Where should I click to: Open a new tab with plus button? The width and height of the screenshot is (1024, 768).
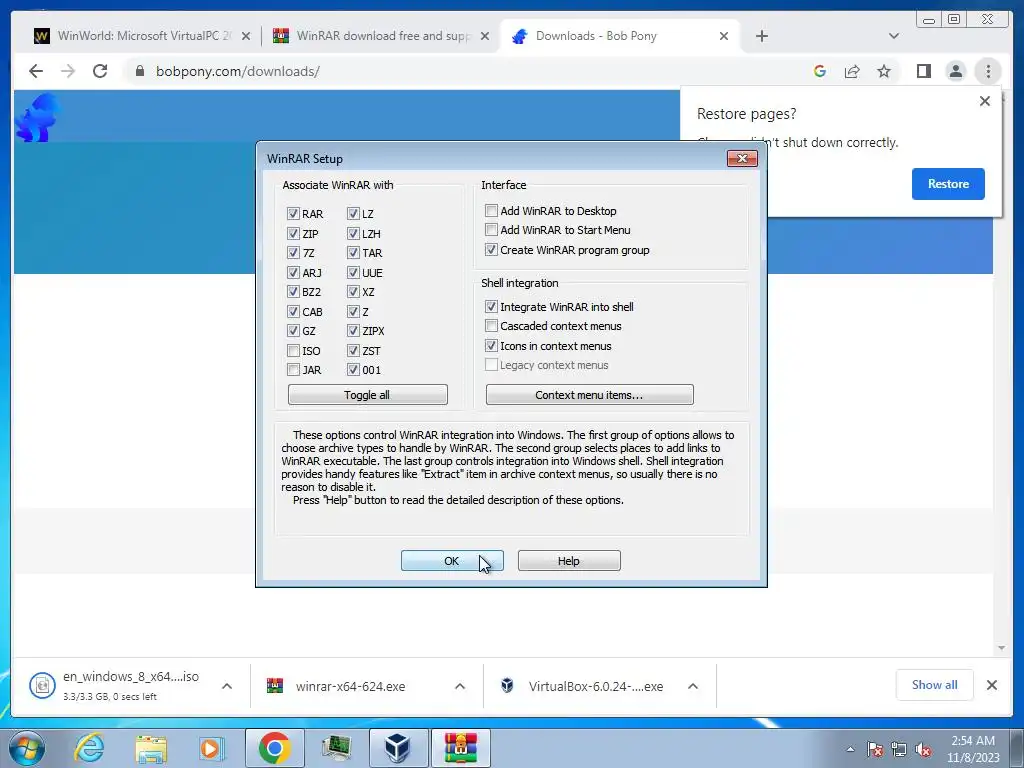pos(761,36)
